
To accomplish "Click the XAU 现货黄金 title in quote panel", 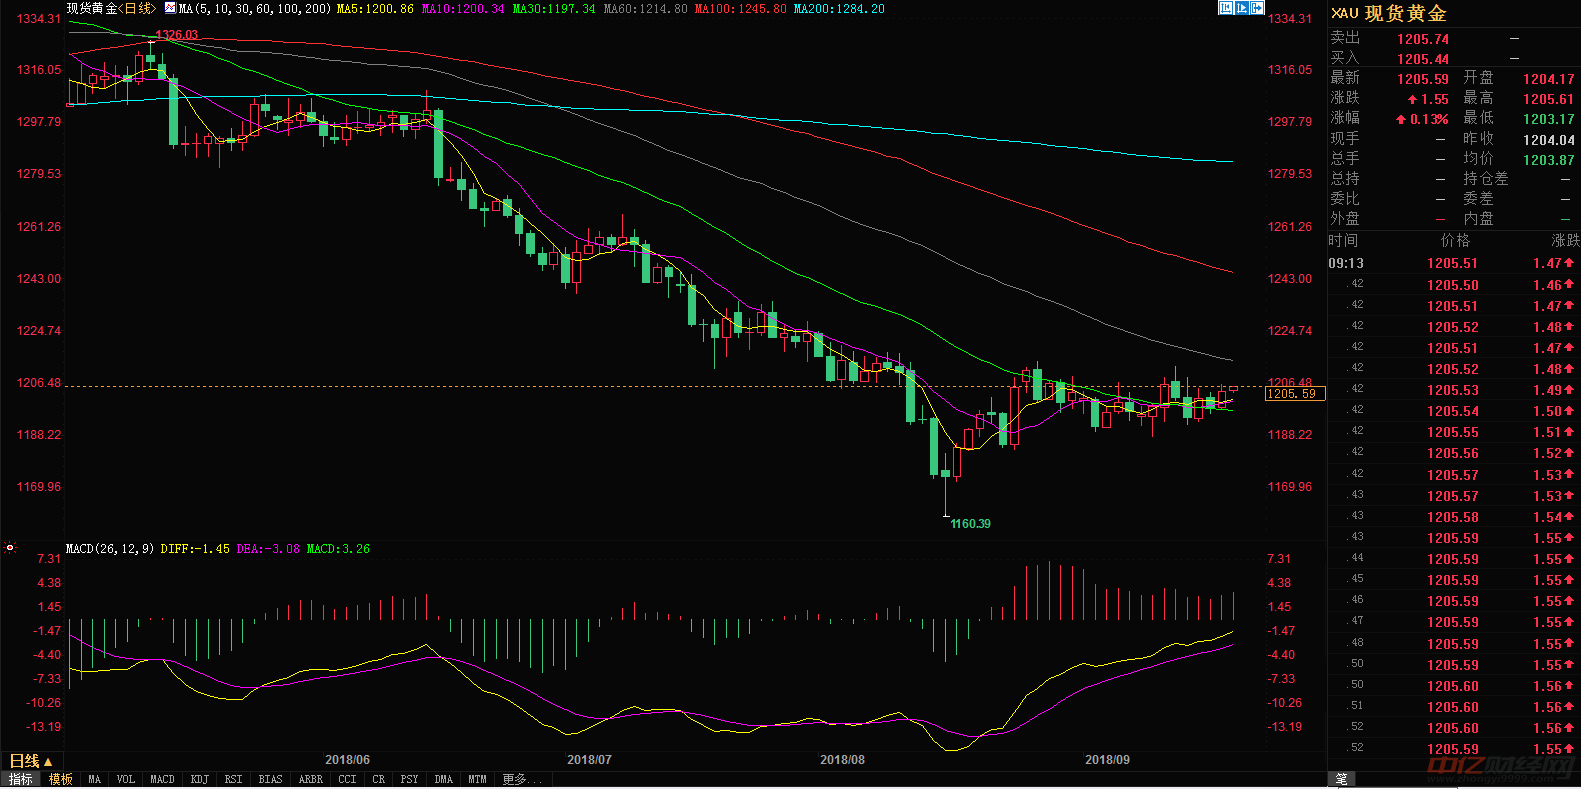I will [x=1389, y=13].
